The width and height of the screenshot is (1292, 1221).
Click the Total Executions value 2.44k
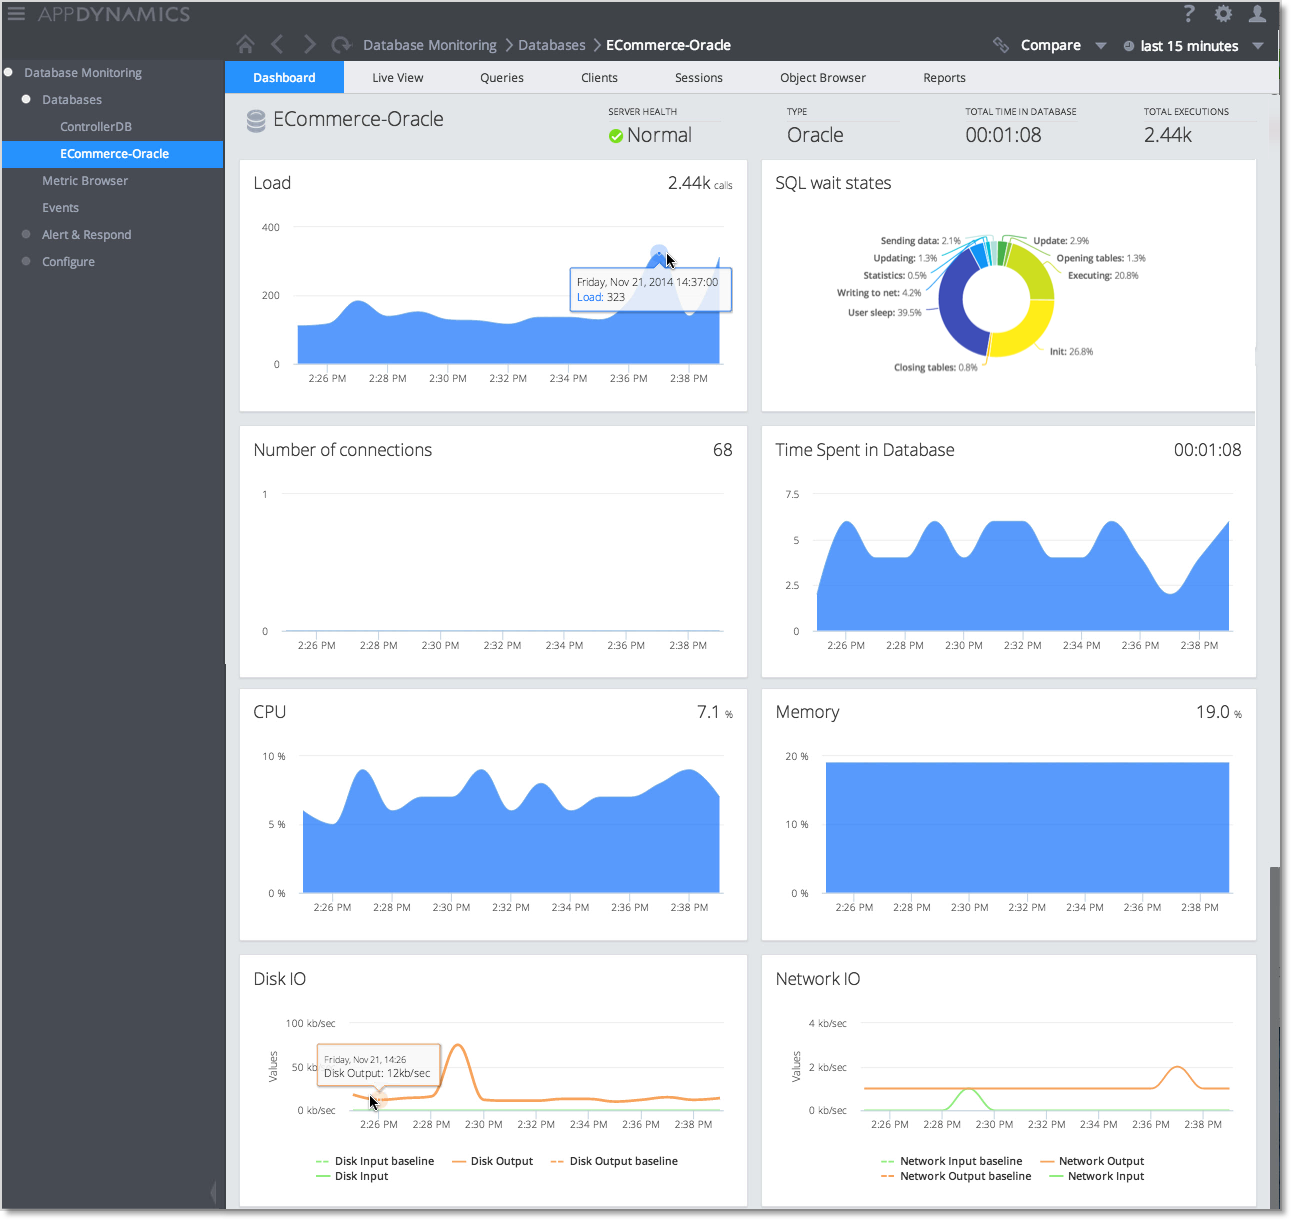point(1168,136)
